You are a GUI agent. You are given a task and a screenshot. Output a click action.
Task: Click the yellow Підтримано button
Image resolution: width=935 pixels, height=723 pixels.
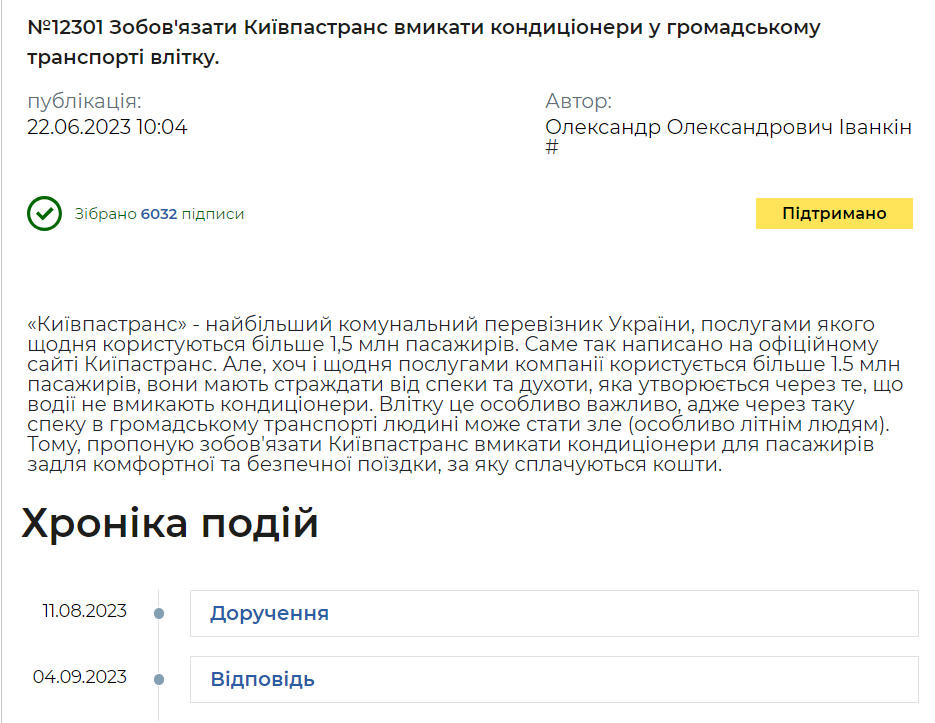pos(833,214)
